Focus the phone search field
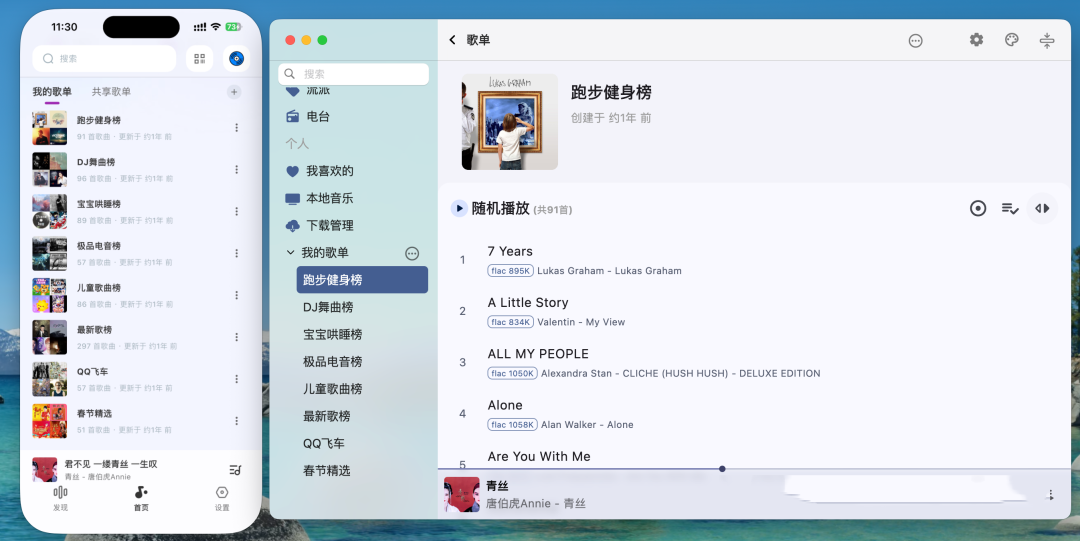This screenshot has width=1080, height=541. pyautogui.click(x=105, y=59)
